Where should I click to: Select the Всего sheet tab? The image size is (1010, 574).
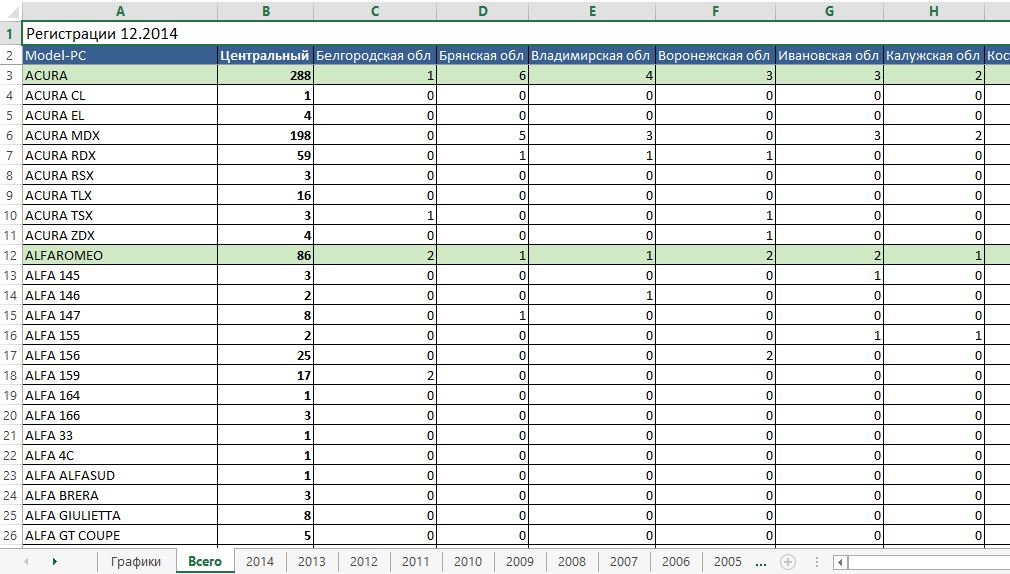point(205,561)
